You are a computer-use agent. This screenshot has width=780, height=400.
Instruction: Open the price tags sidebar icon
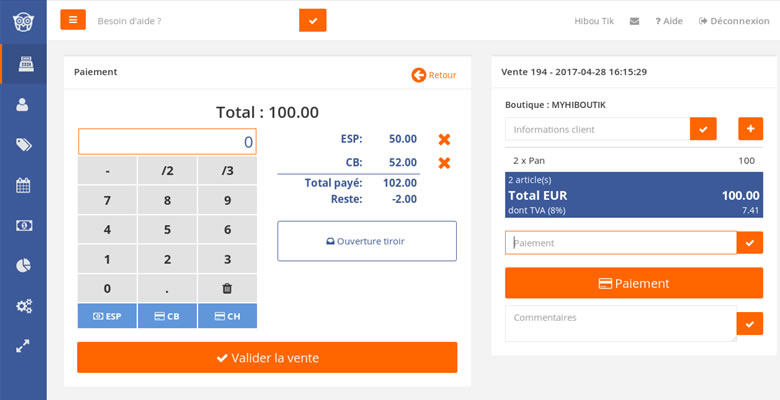click(23, 145)
